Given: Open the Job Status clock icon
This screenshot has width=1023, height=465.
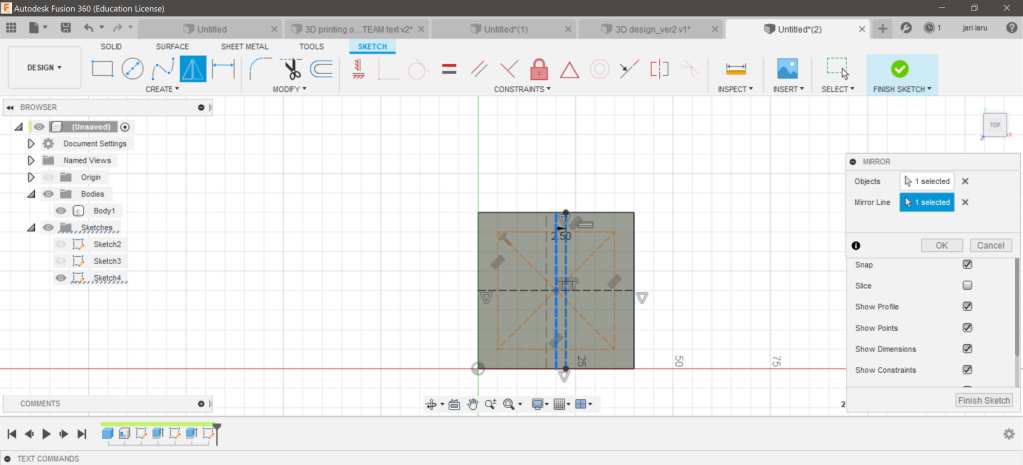Looking at the screenshot, I should point(928,28).
